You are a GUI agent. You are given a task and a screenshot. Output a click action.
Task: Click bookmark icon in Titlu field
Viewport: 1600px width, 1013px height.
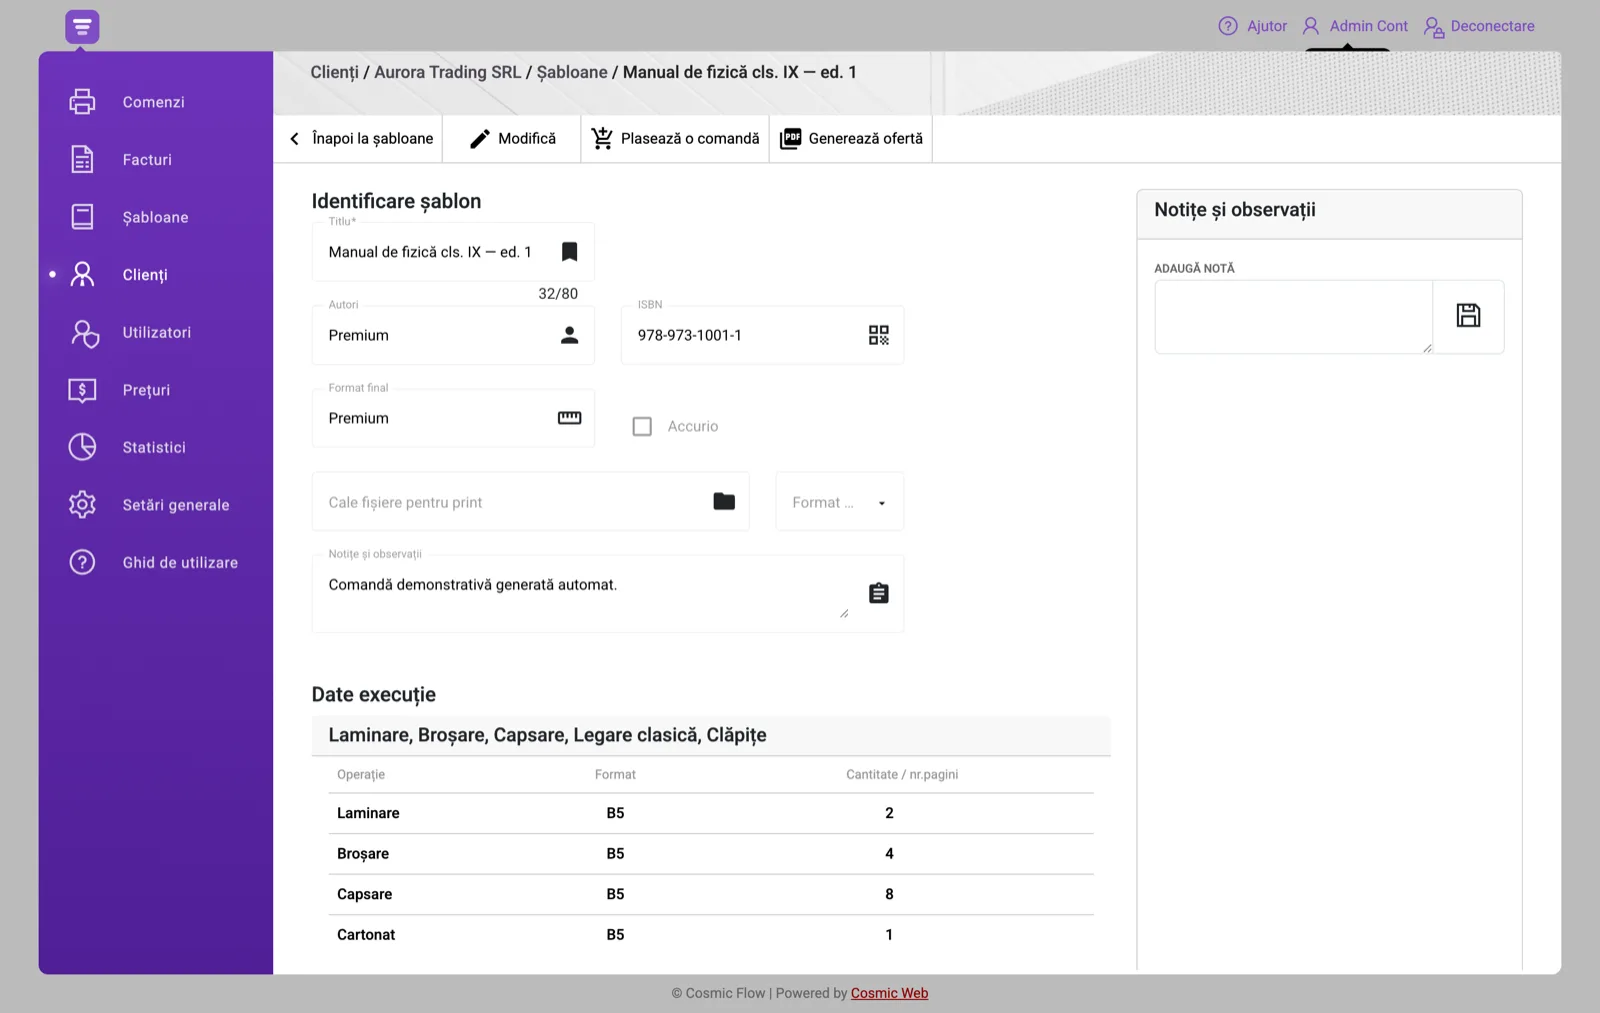[569, 252]
